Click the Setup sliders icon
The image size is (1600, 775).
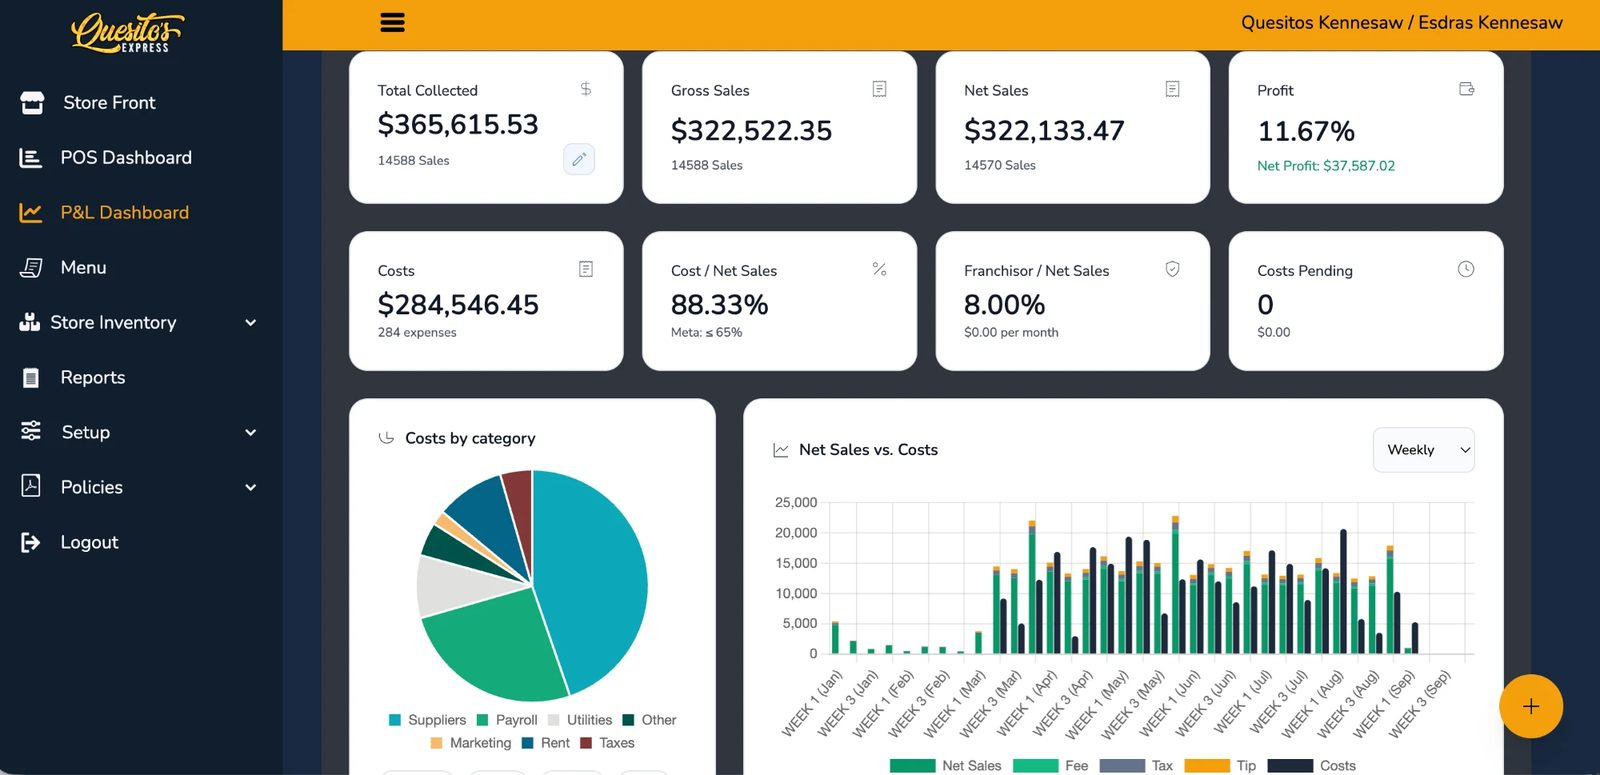pyautogui.click(x=31, y=431)
